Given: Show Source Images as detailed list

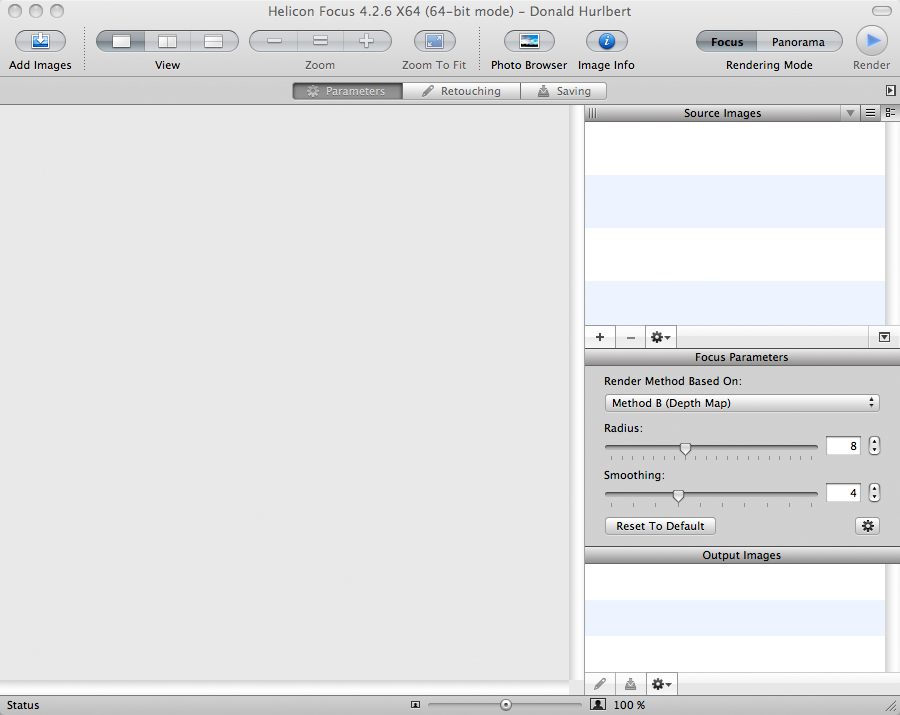Looking at the screenshot, I should [890, 113].
